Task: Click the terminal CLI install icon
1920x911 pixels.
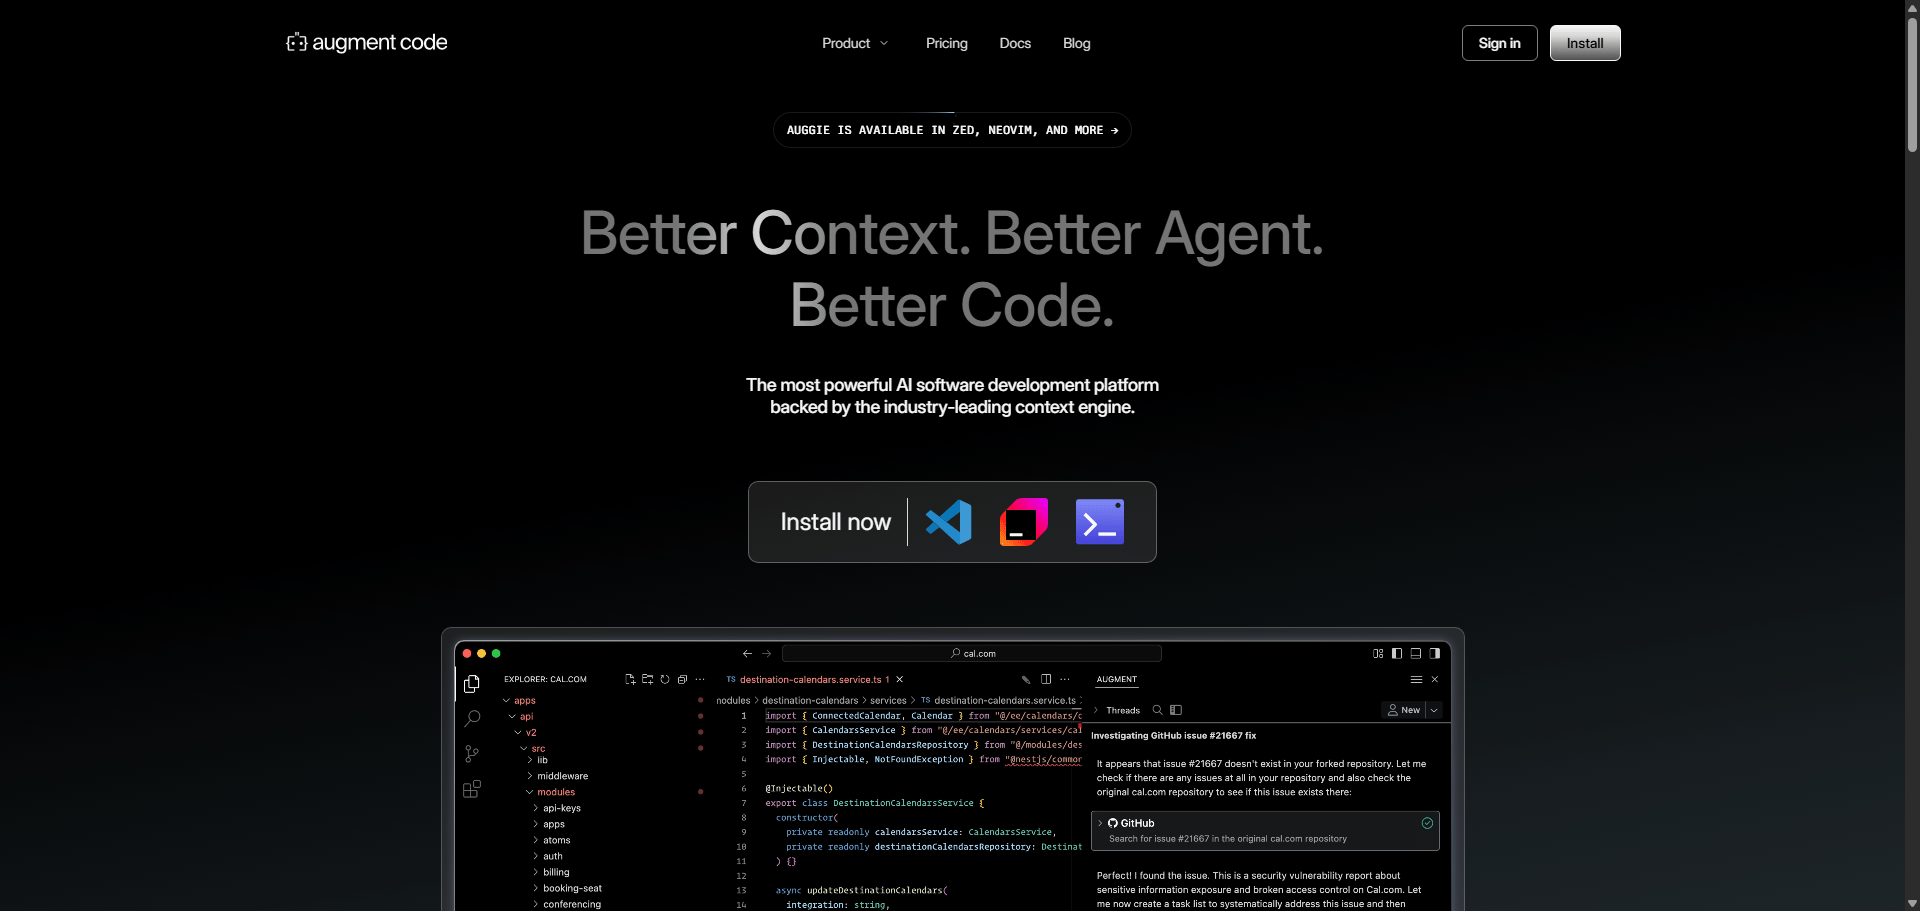Action: coord(1099,522)
